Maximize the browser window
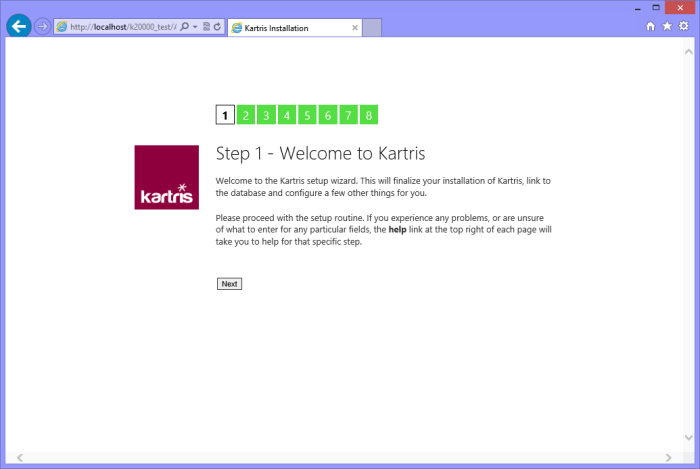The height and width of the screenshot is (469, 700). click(656, 8)
